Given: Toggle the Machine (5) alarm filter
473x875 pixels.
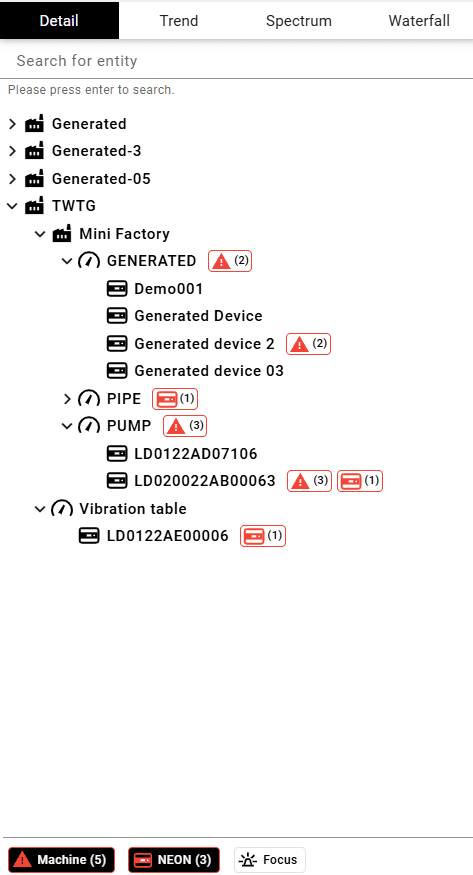Looking at the screenshot, I should coord(61,859).
